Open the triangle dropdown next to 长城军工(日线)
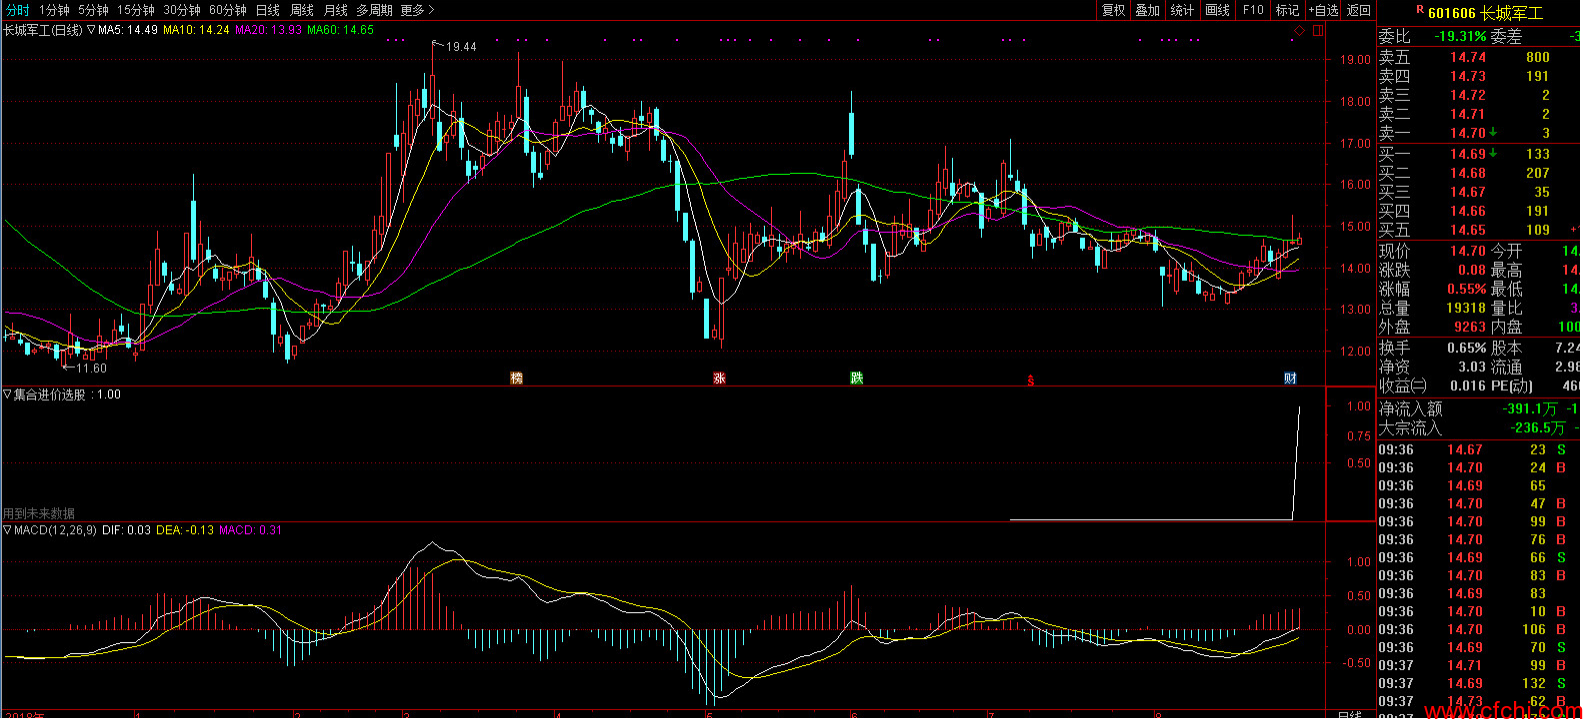1583x719 pixels. [91, 30]
